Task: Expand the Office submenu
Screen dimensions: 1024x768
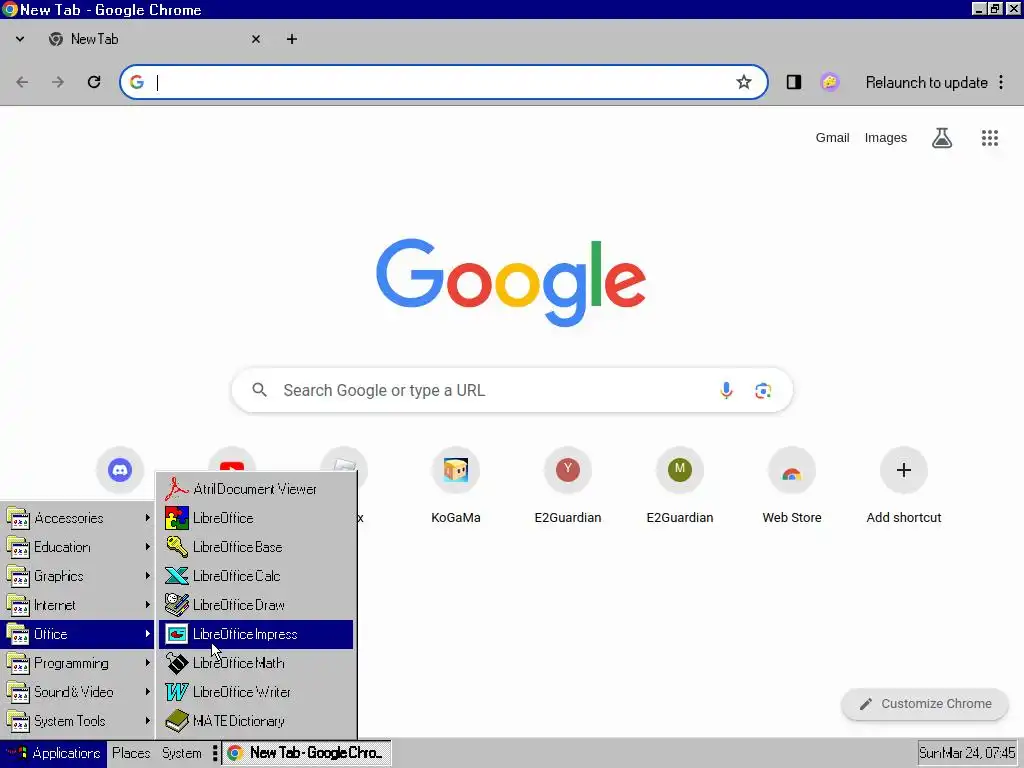Action: point(78,634)
